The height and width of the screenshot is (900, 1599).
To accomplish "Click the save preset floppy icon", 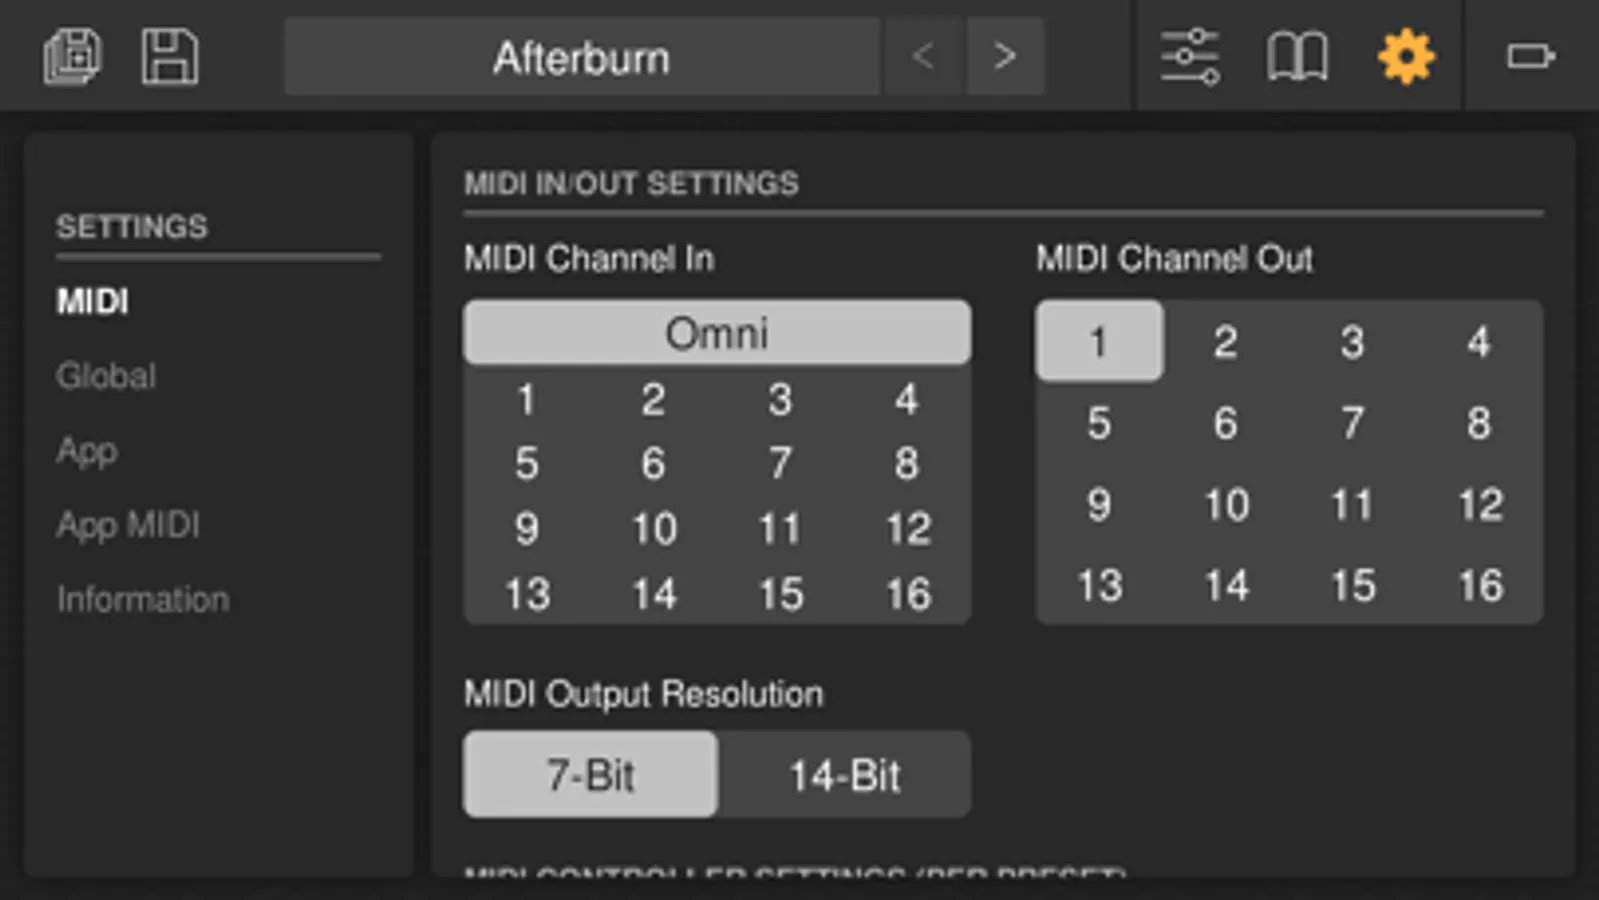I will (x=169, y=56).
